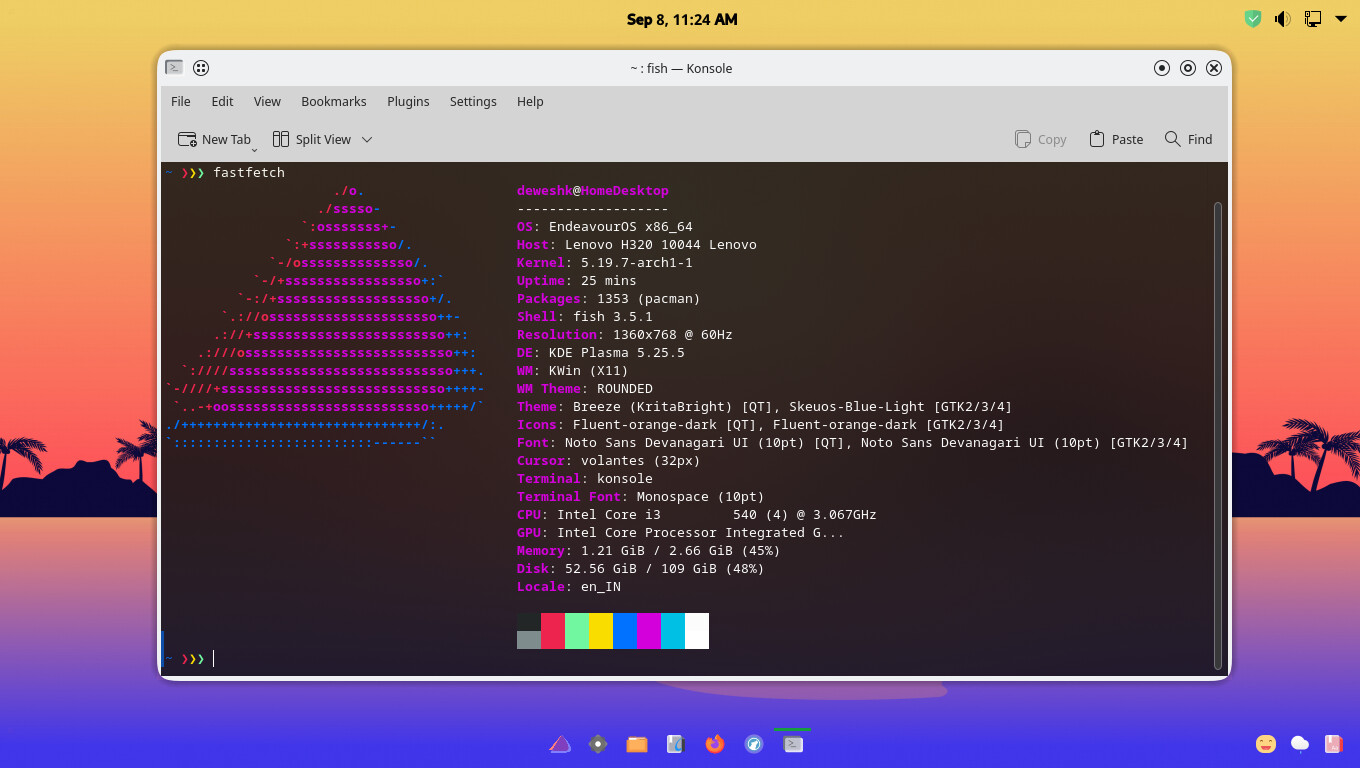Click the 'OS: EndeavourOS x86_64' line
Image resolution: width=1360 pixels, height=768 pixels.
(x=605, y=227)
